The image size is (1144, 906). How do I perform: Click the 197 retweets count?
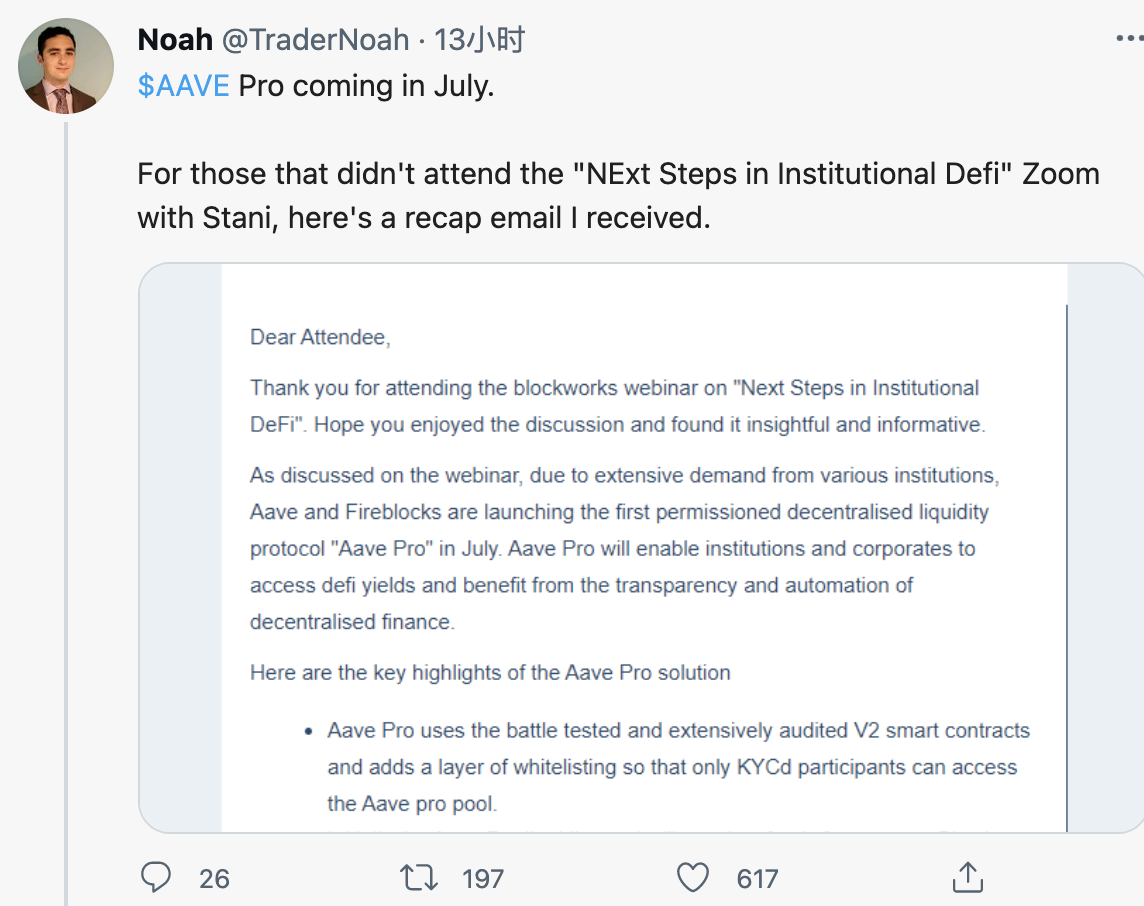pos(483,878)
